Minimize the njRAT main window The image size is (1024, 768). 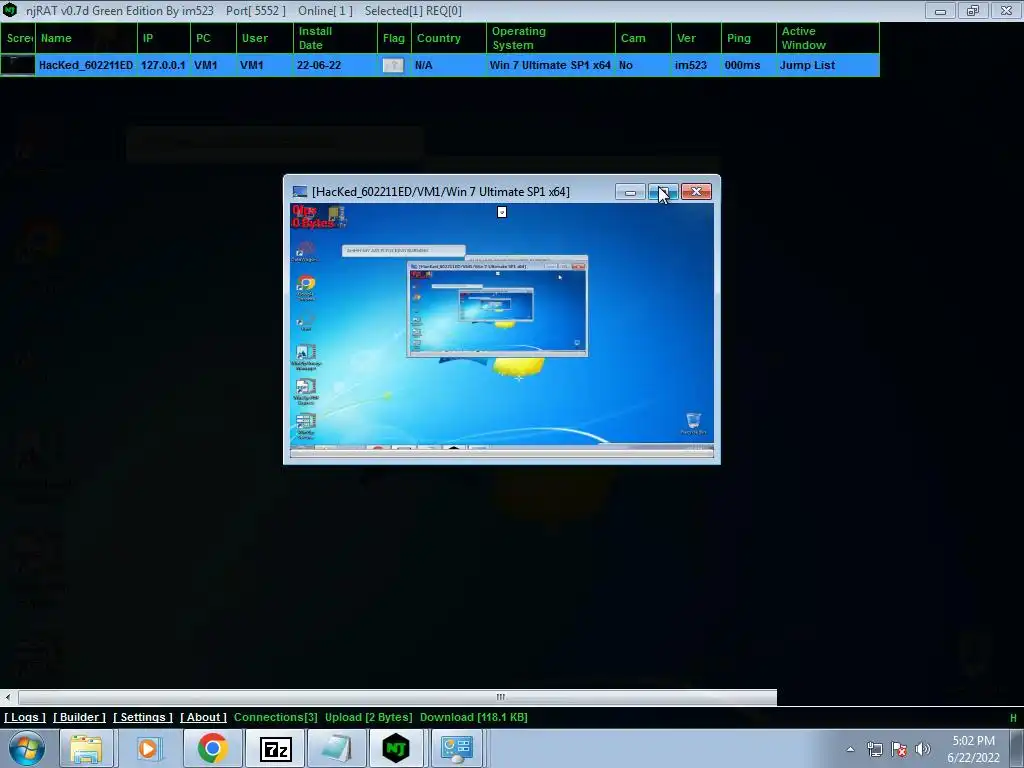[940, 10]
